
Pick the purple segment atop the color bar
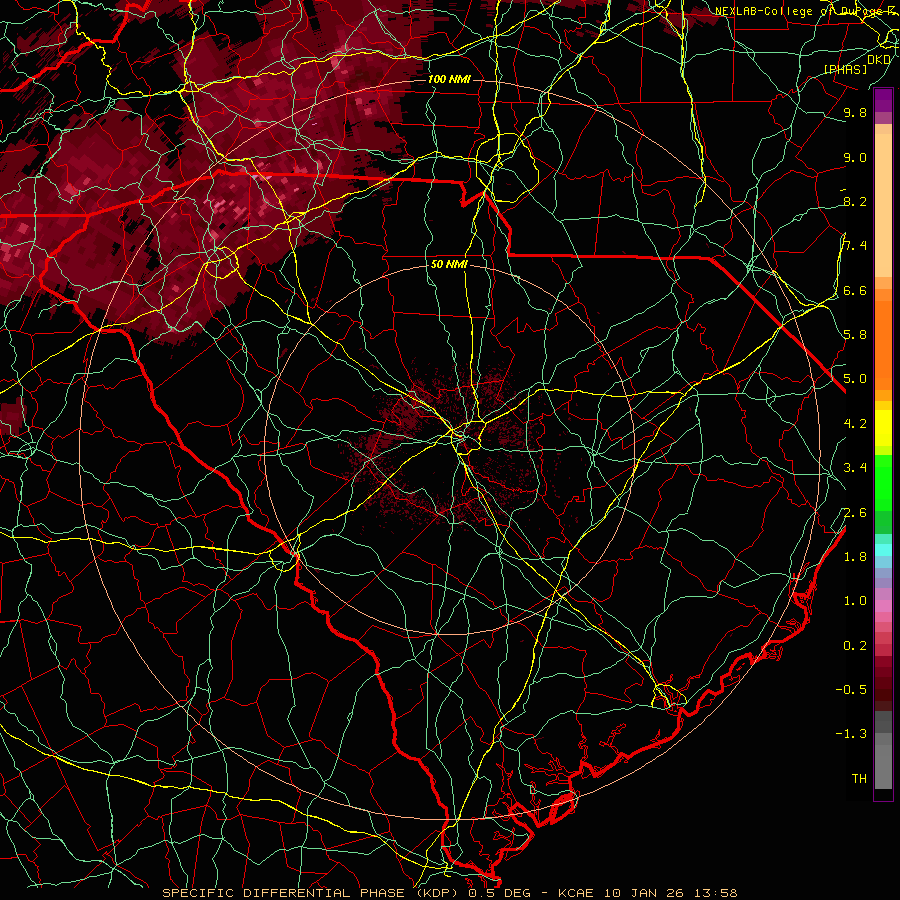point(883,101)
